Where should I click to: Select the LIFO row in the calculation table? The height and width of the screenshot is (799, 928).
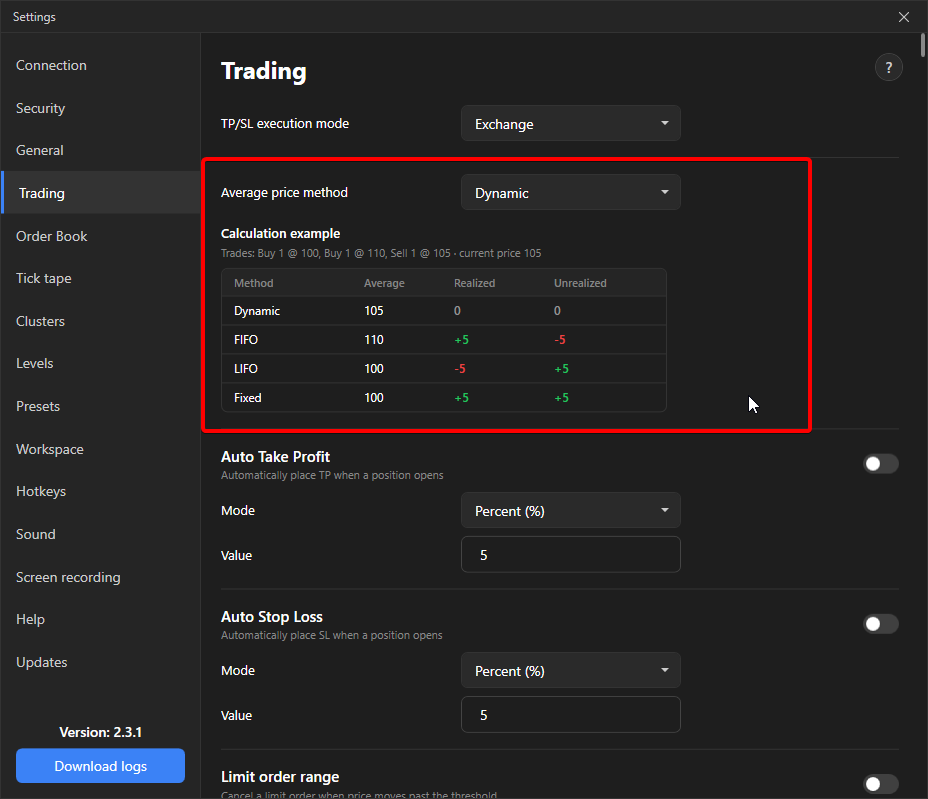pos(444,369)
